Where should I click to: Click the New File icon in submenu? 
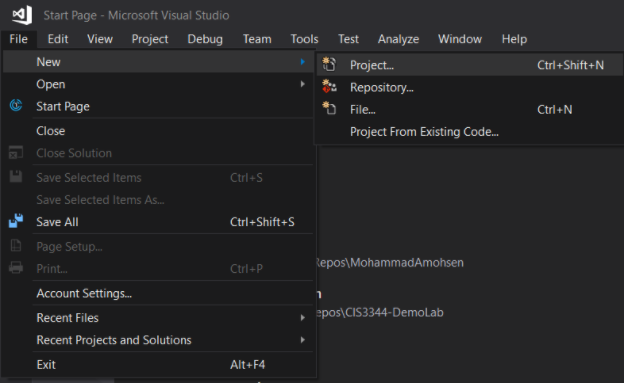pos(329,108)
